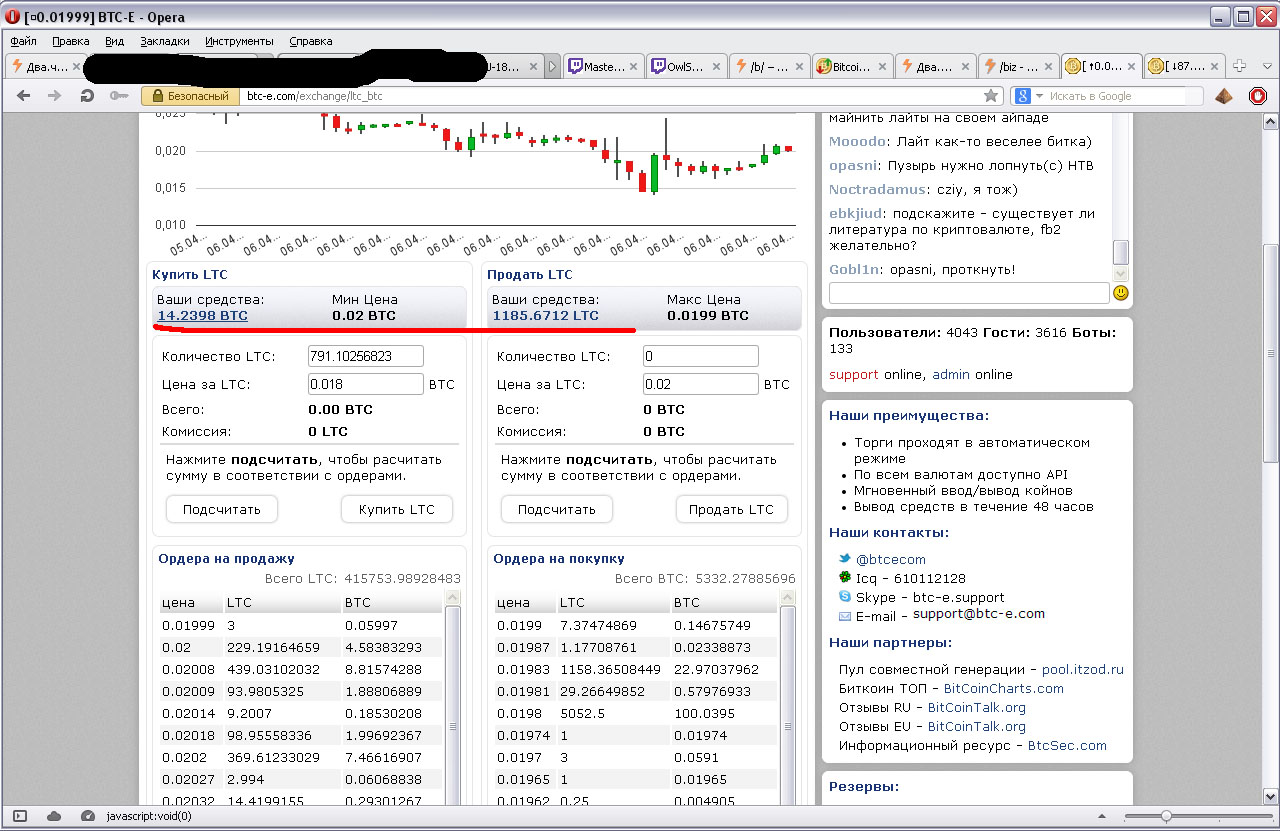The height and width of the screenshot is (831, 1280).
Task: Open Opera Link cloud icon in status bar
Action: point(54,816)
